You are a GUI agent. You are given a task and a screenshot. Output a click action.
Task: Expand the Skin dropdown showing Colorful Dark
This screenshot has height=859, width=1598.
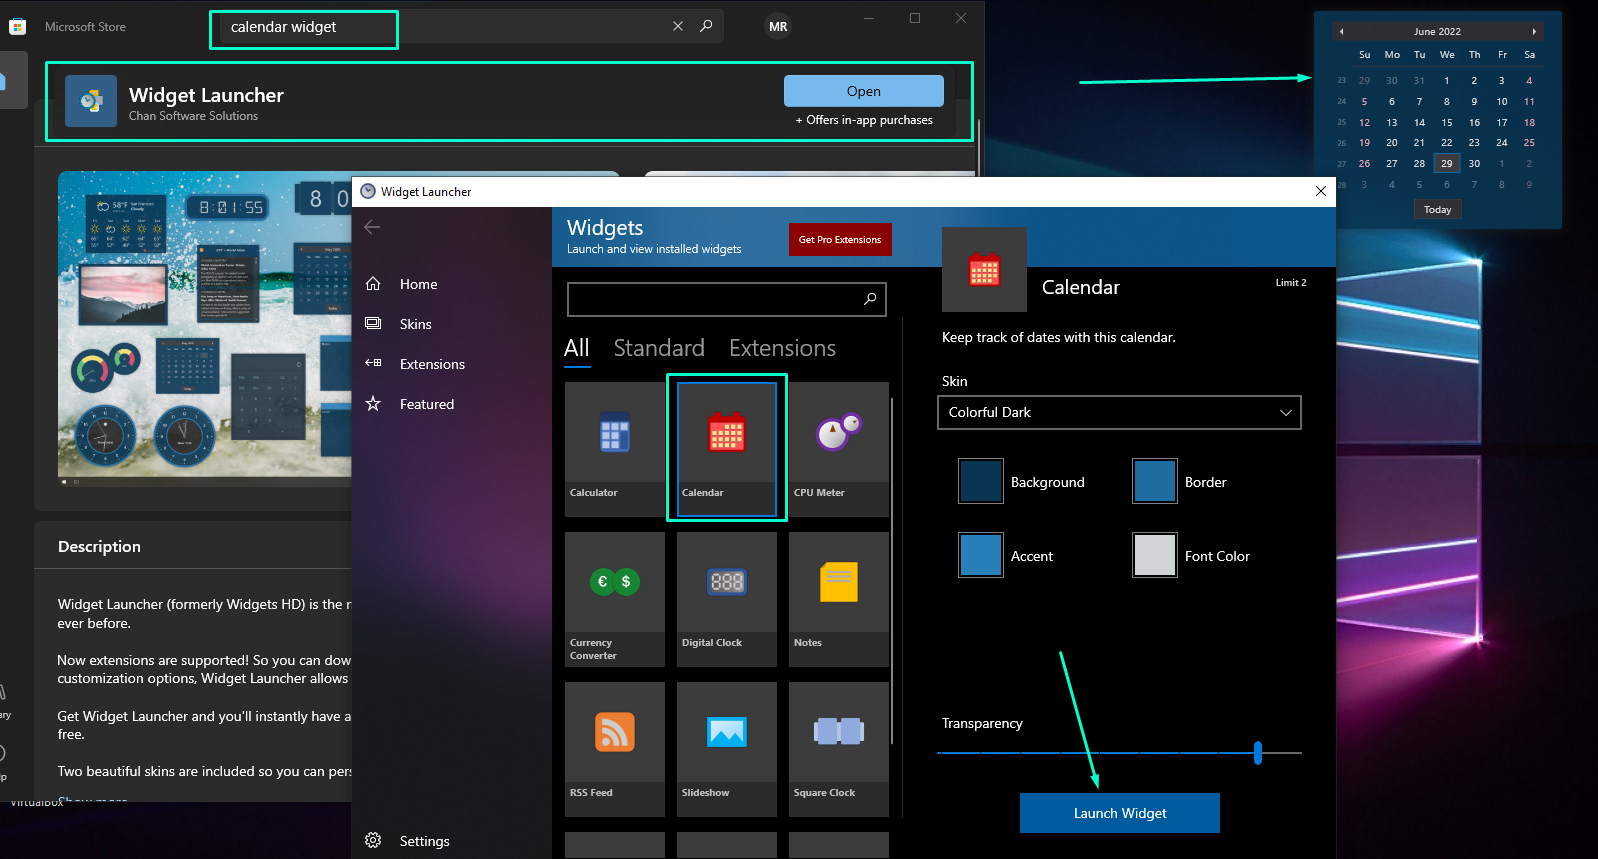(1119, 412)
